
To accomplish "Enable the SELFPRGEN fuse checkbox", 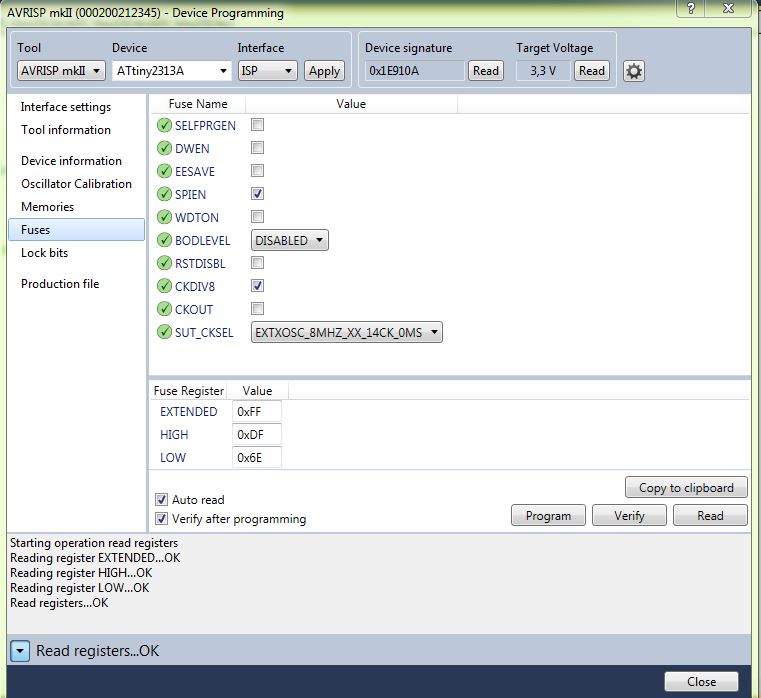I will point(257,125).
